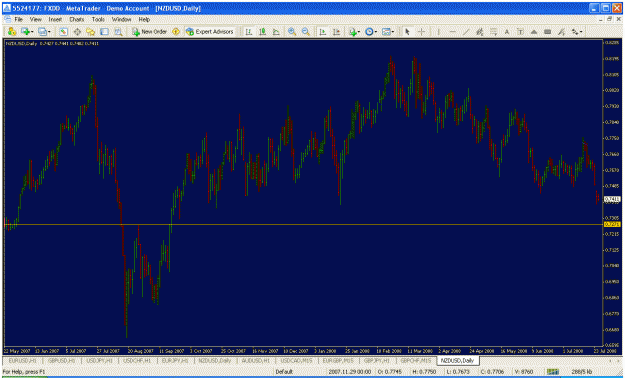625x378 pixels.
Task: Select the Text 'A' tool
Action: click(507, 32)
